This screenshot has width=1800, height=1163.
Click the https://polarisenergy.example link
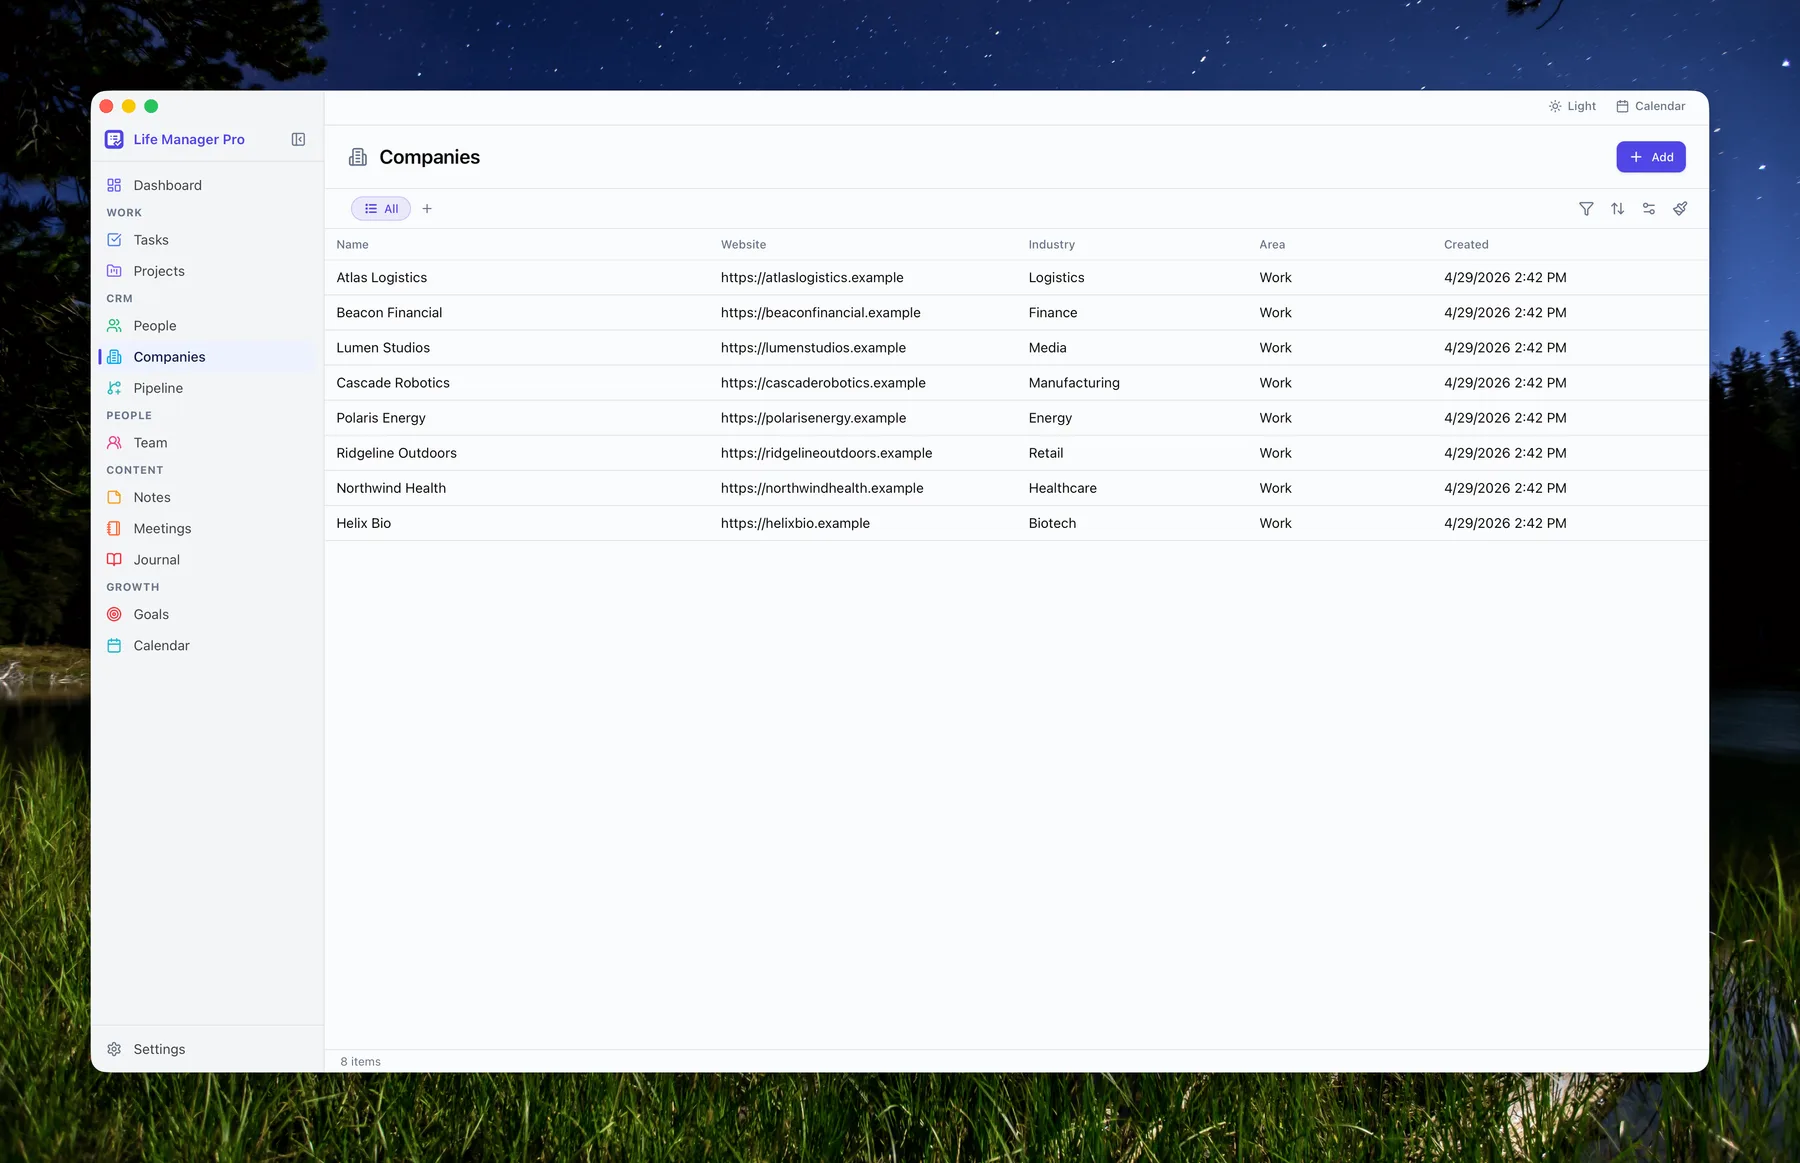813,418
